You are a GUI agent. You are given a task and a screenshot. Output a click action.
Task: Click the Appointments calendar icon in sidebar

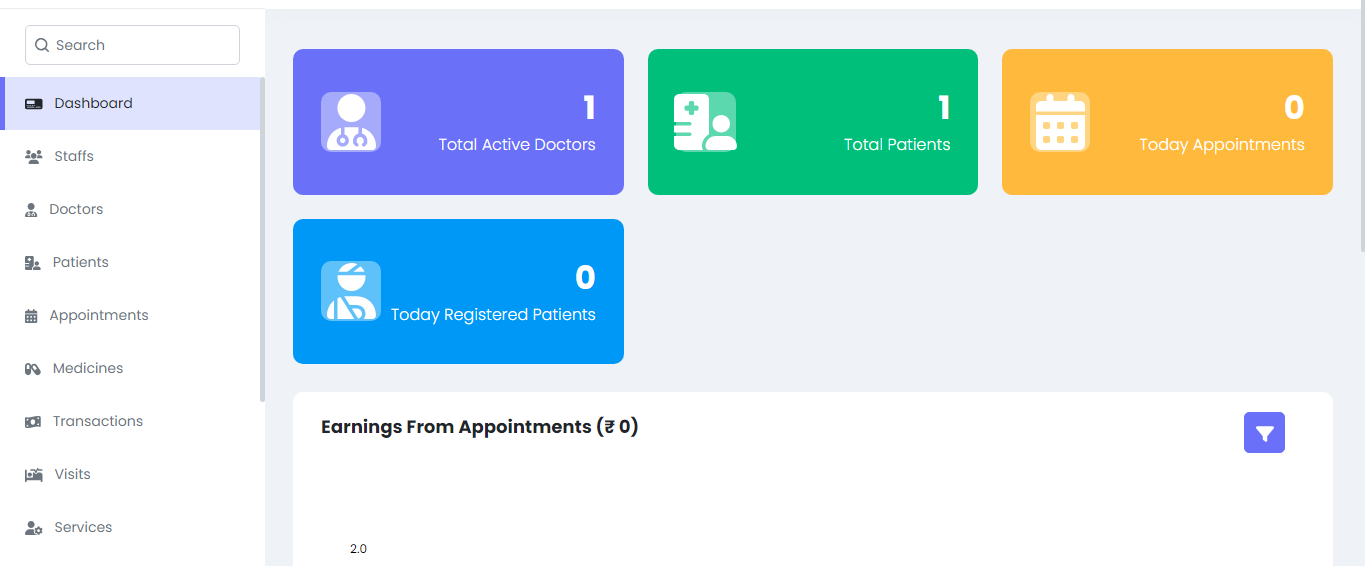pos(31,316)
